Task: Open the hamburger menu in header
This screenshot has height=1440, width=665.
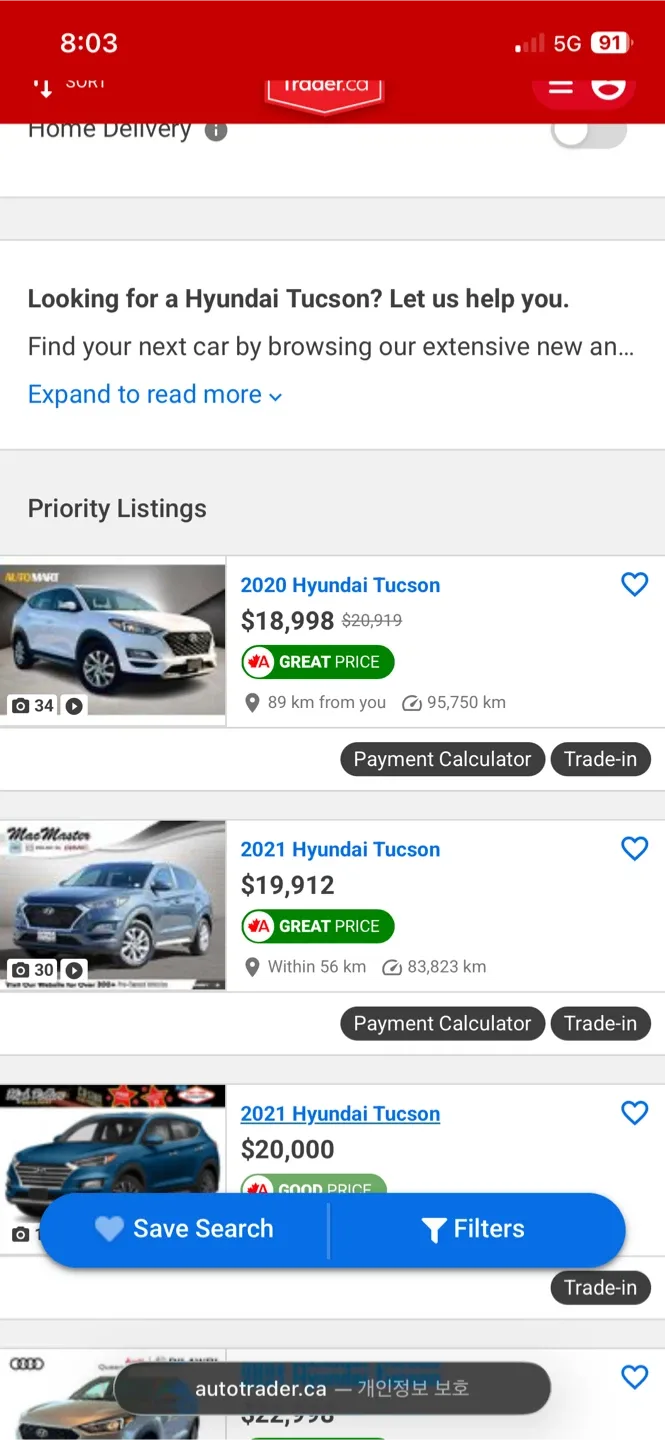Action: click(x=561, y=88)
